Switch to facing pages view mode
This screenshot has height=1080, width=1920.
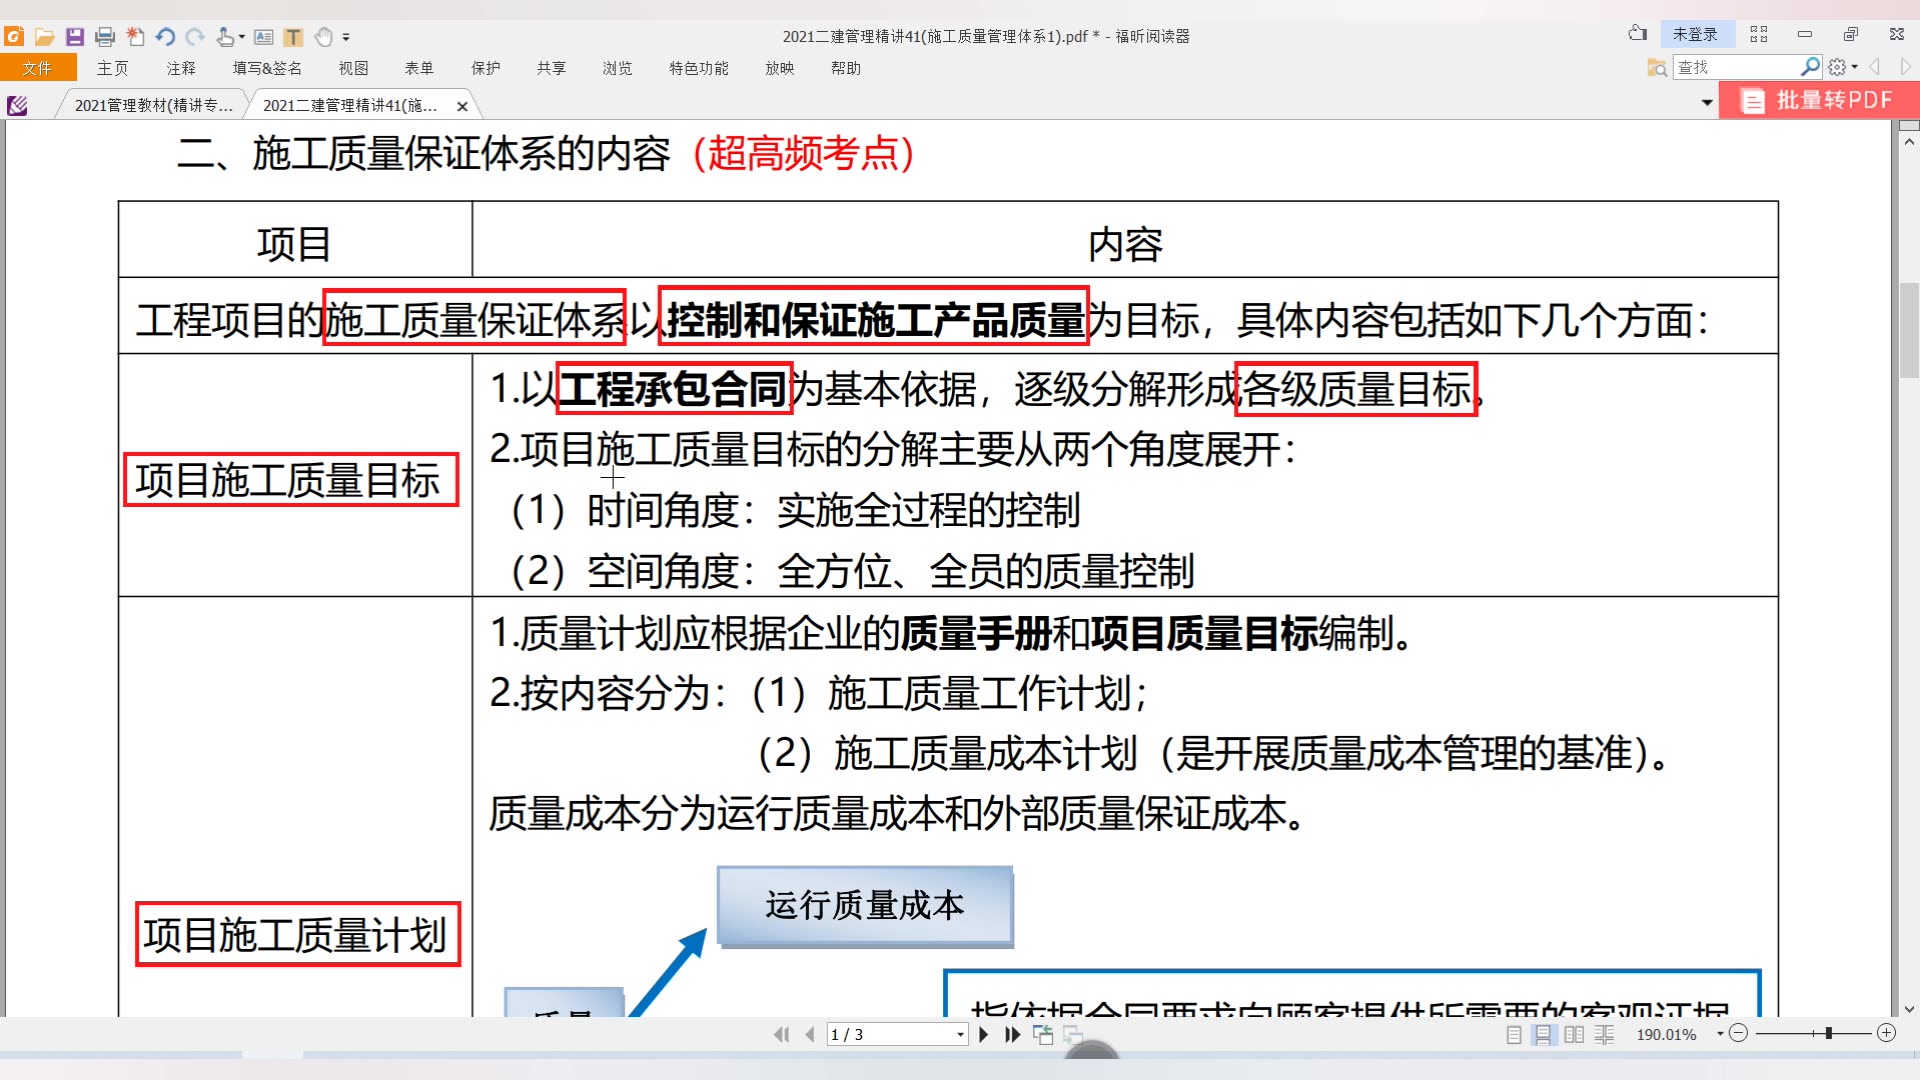1574,1034
